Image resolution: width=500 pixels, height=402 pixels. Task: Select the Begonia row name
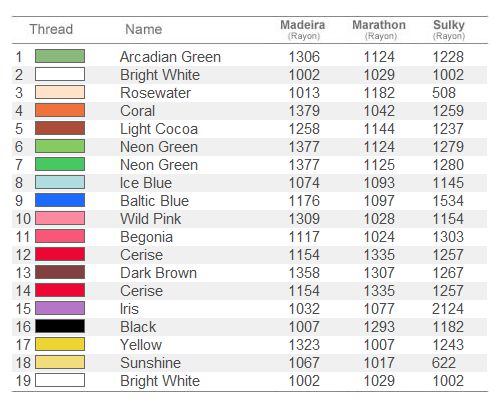146,237
